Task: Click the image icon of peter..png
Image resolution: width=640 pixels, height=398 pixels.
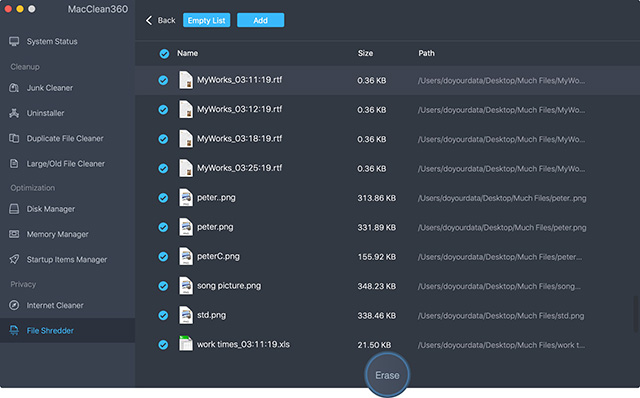Action: pyautogui.click(x=186, y=198)
